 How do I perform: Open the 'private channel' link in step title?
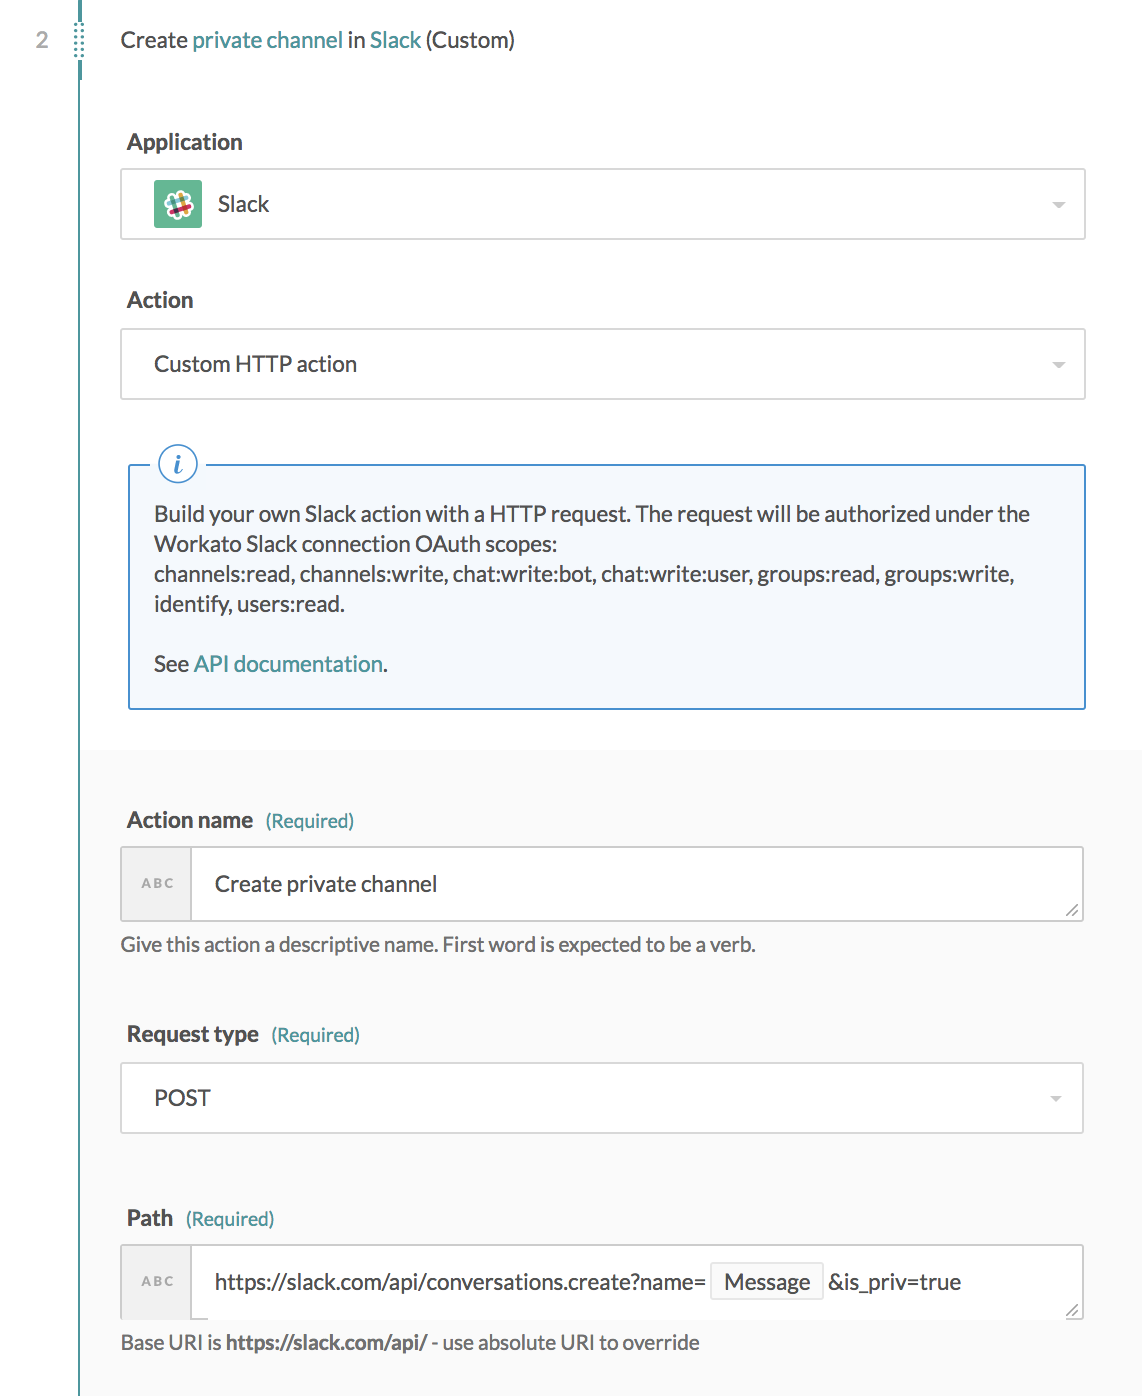(267, 40)
